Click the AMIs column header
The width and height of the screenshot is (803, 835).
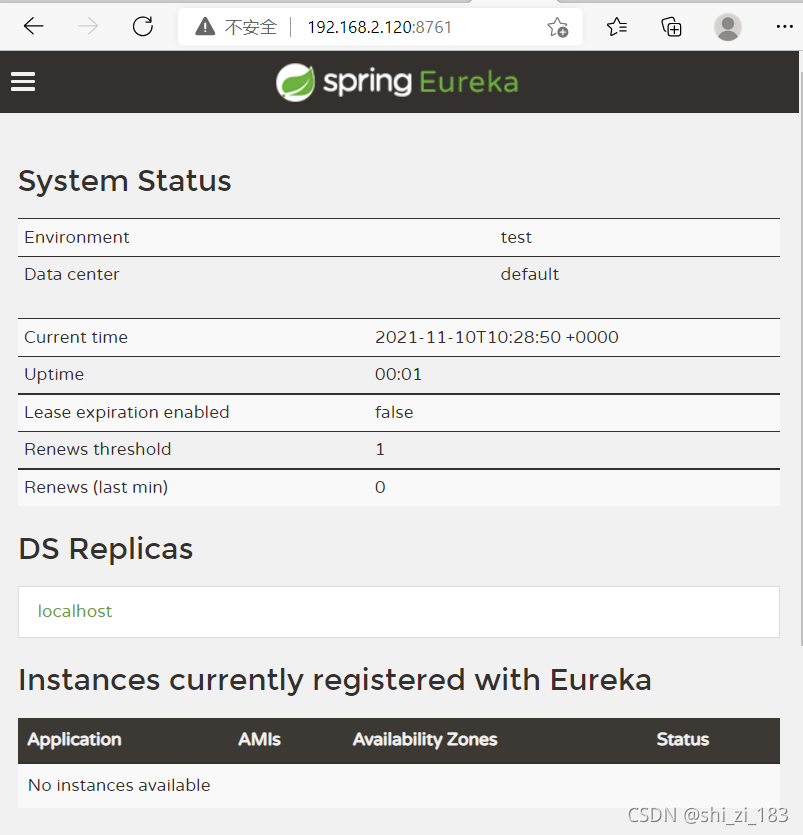pyautogui.click(x=259, y=739)
